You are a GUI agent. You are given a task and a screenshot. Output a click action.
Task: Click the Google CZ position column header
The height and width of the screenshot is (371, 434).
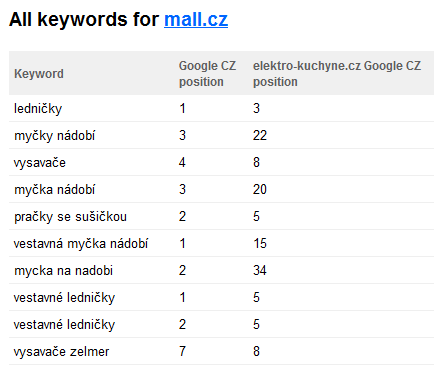tap(207, 74)
